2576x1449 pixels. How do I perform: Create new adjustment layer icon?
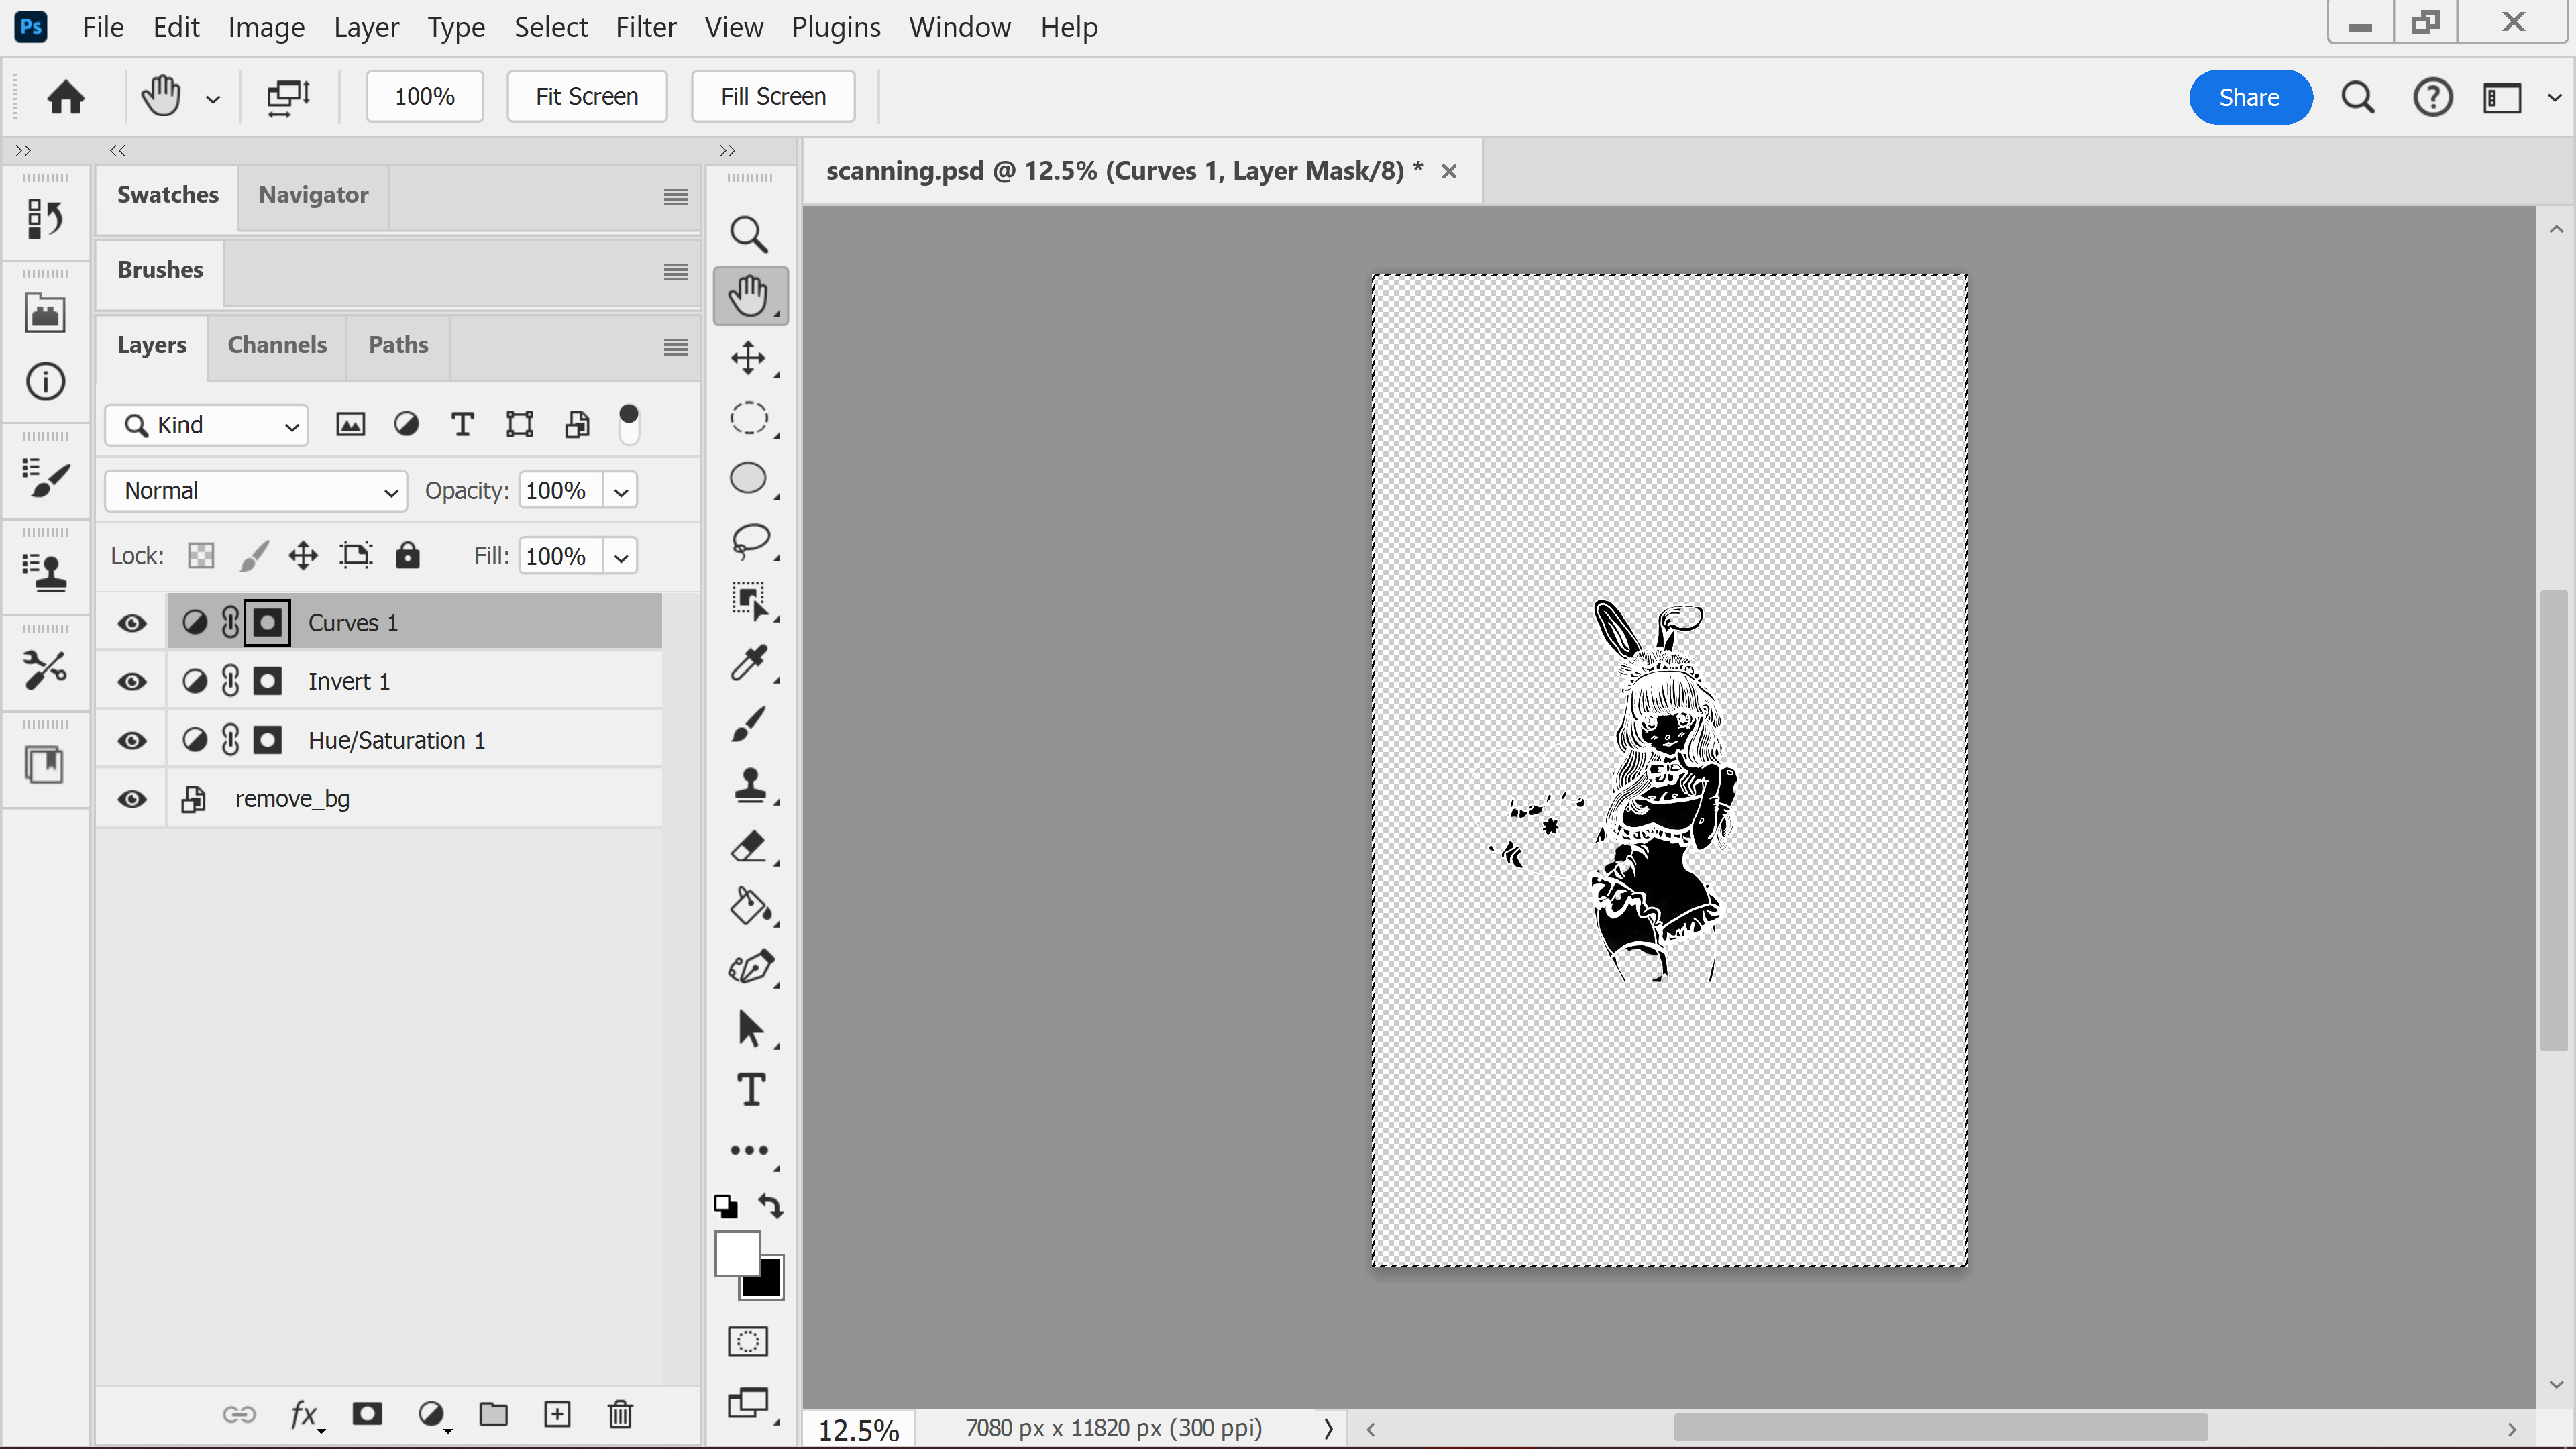431,1414
